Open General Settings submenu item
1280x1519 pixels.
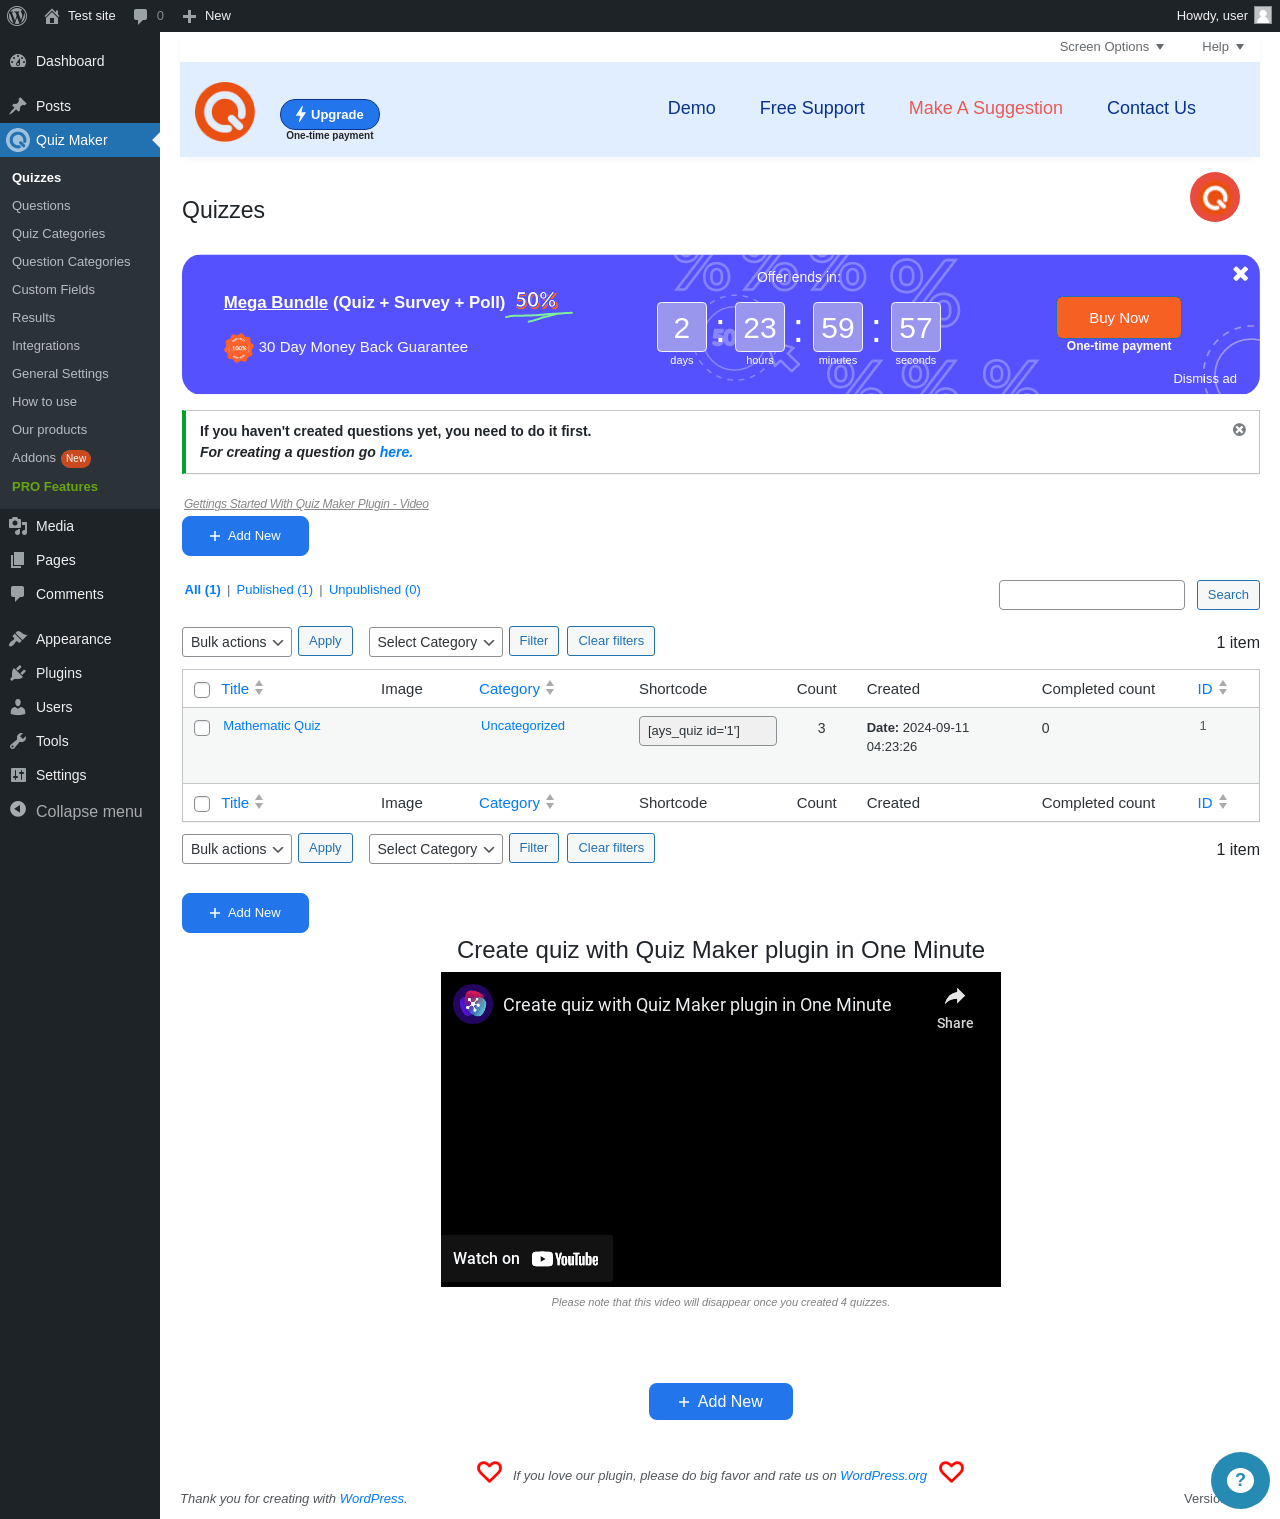(x=60, y=374)
